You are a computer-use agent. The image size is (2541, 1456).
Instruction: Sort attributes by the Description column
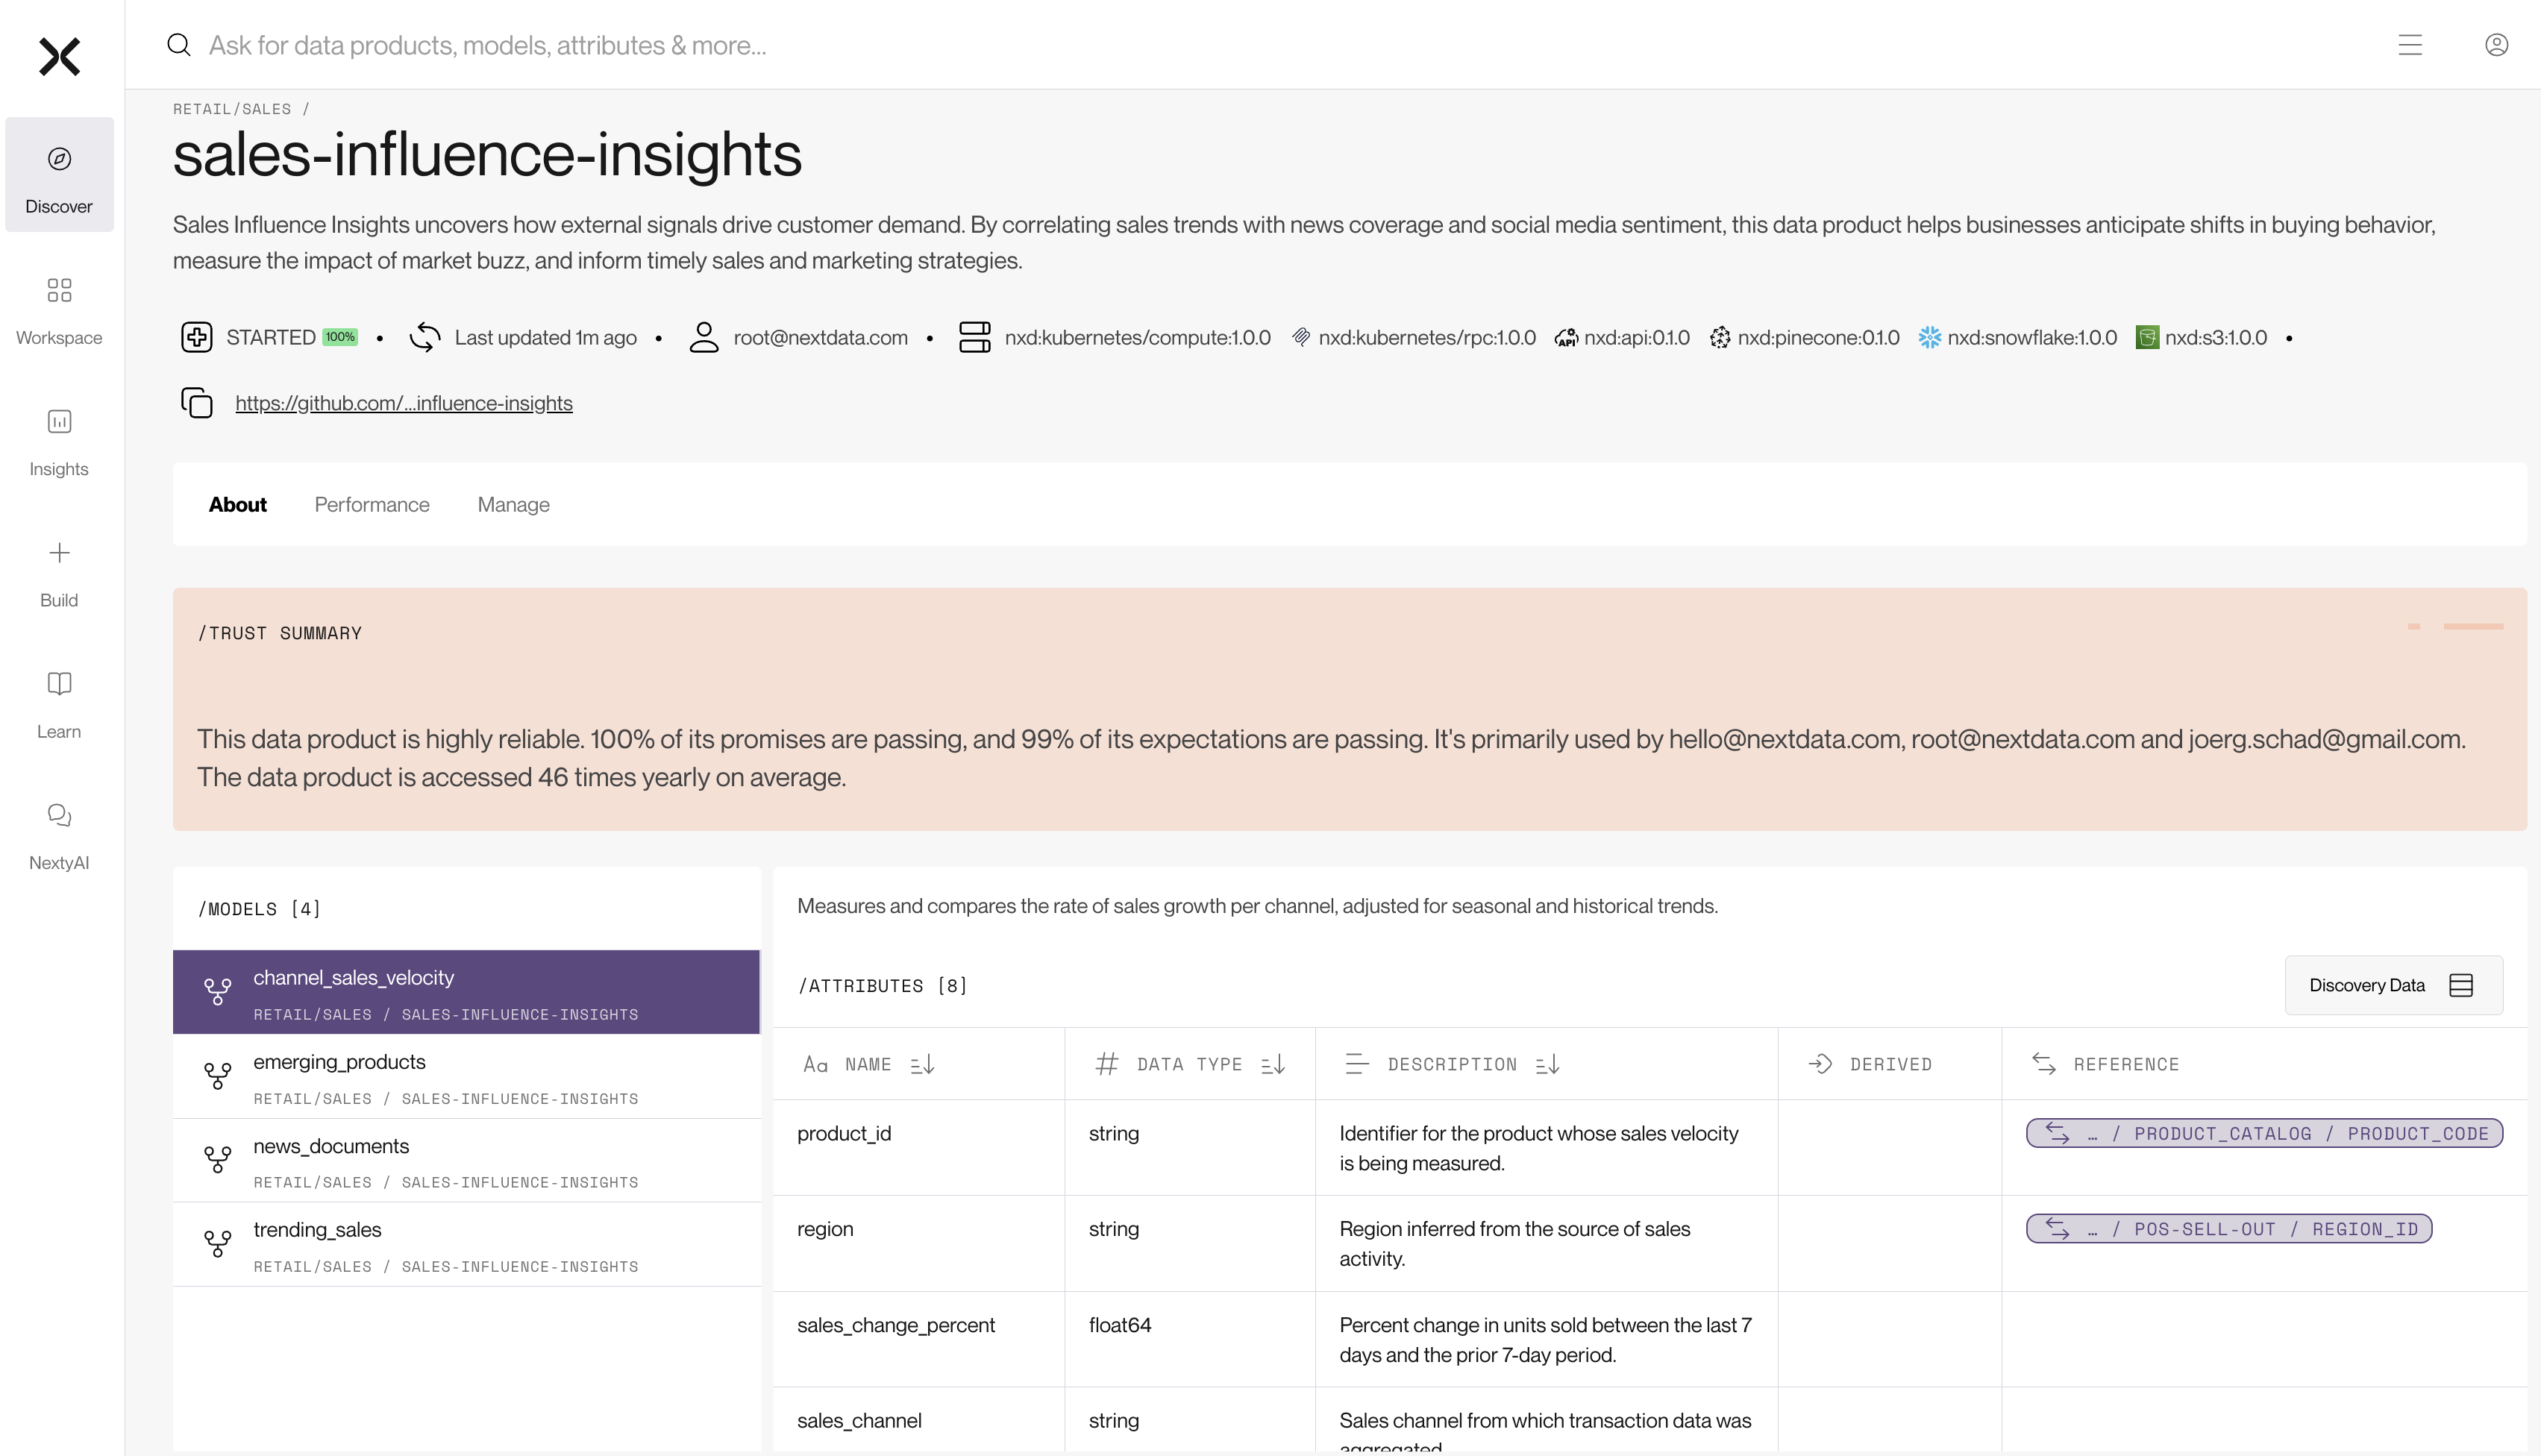point(1547,1065)
